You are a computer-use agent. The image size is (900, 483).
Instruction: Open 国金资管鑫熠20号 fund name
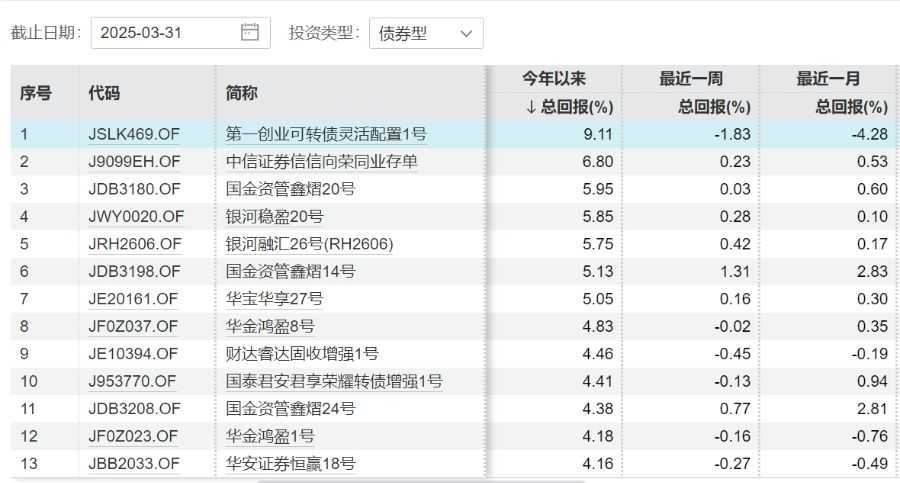[x=290, y=189]
